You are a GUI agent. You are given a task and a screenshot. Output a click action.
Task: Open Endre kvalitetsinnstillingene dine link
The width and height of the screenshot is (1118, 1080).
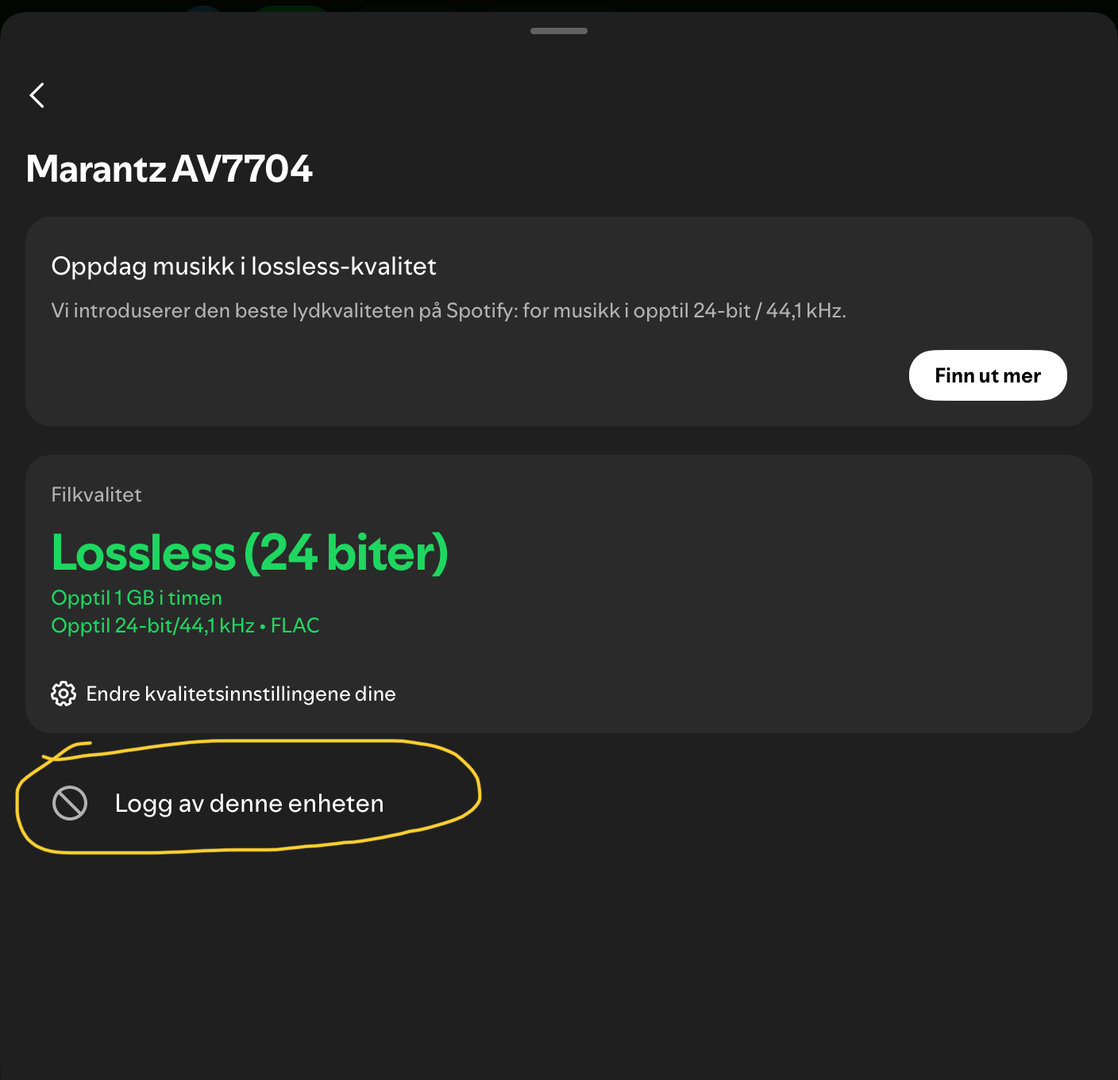[x=240, y=693]
